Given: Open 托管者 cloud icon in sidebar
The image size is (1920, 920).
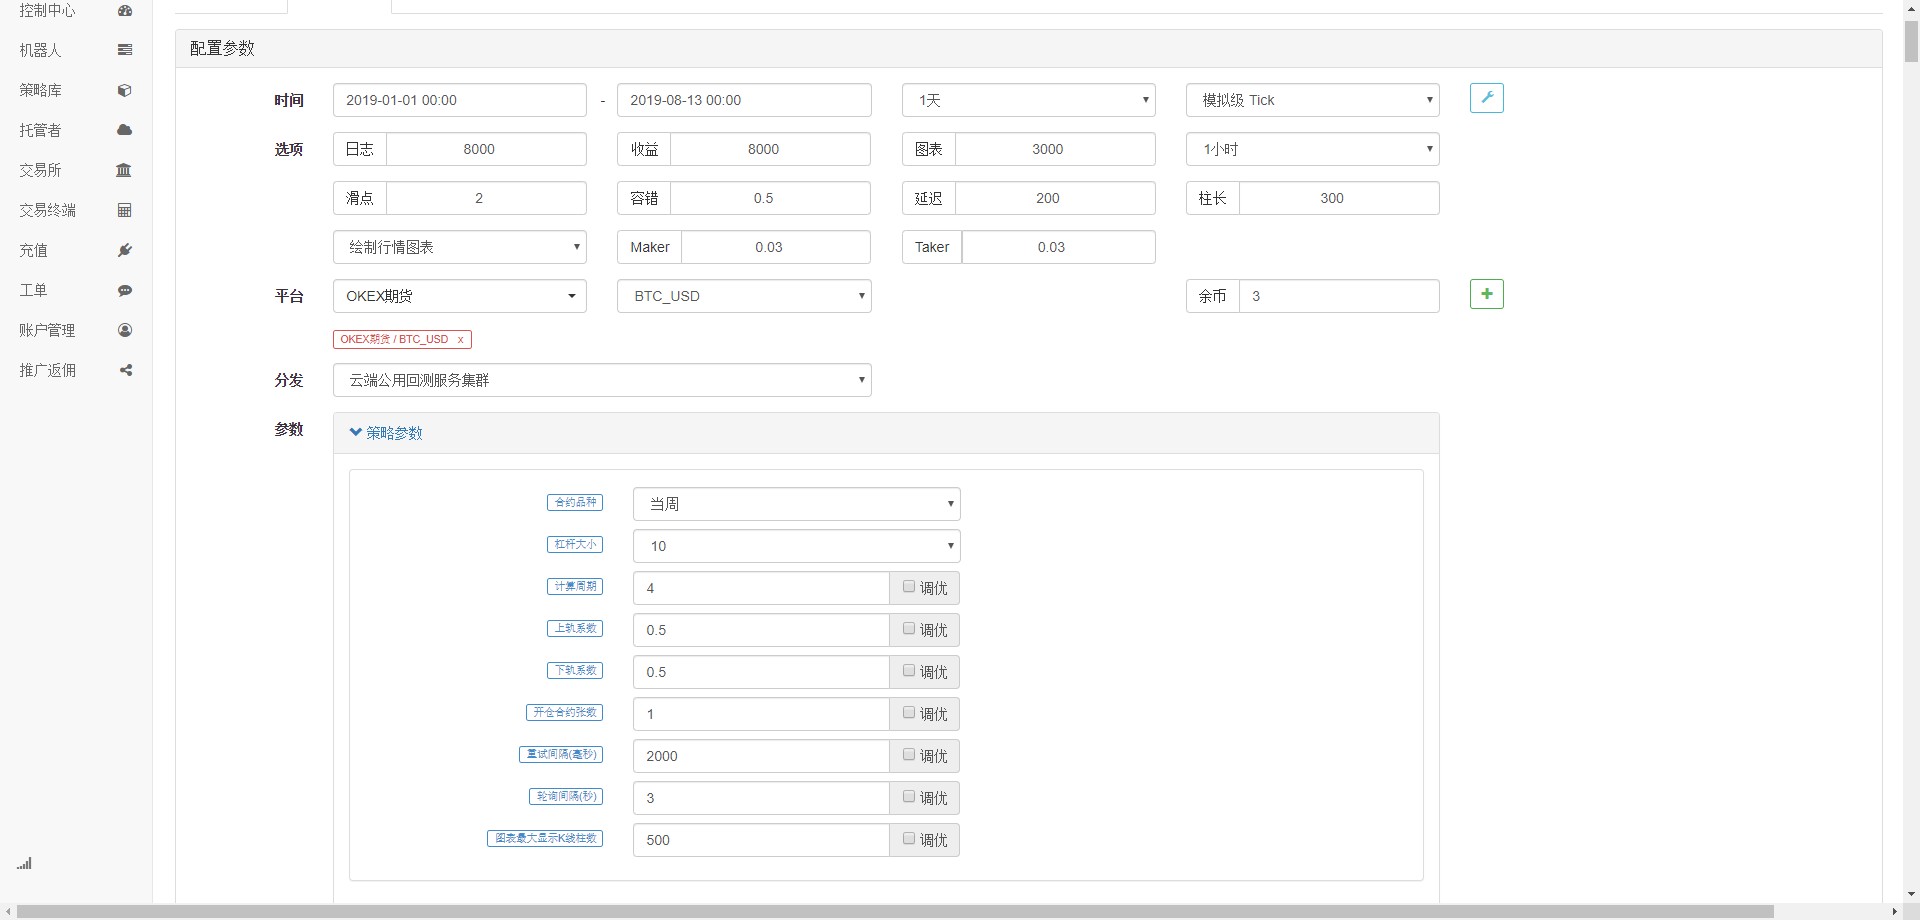Looking at the screenshot, I should point(125,130).
